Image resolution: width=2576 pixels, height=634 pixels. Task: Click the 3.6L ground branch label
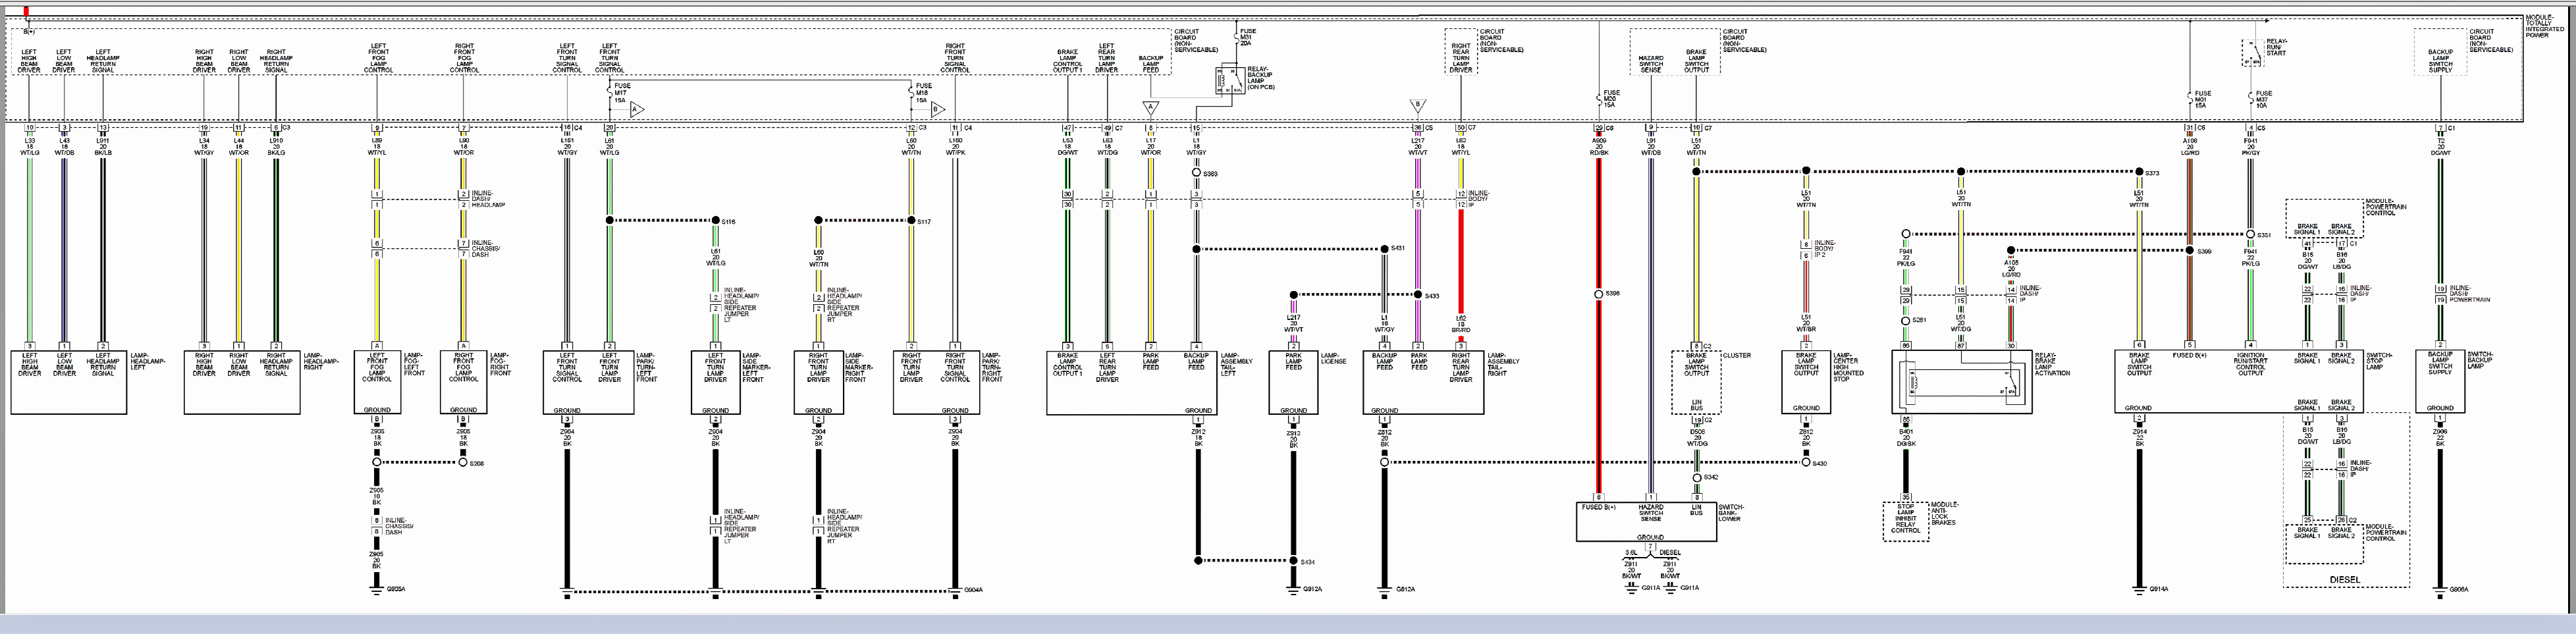coord(1631,552)
